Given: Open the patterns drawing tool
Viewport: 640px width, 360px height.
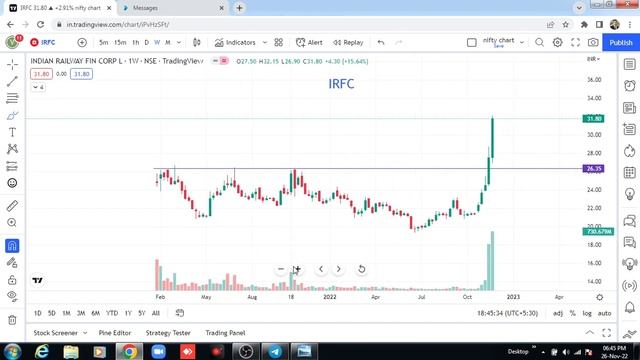Looking at the screenshot, I should [x=12, y=149].
